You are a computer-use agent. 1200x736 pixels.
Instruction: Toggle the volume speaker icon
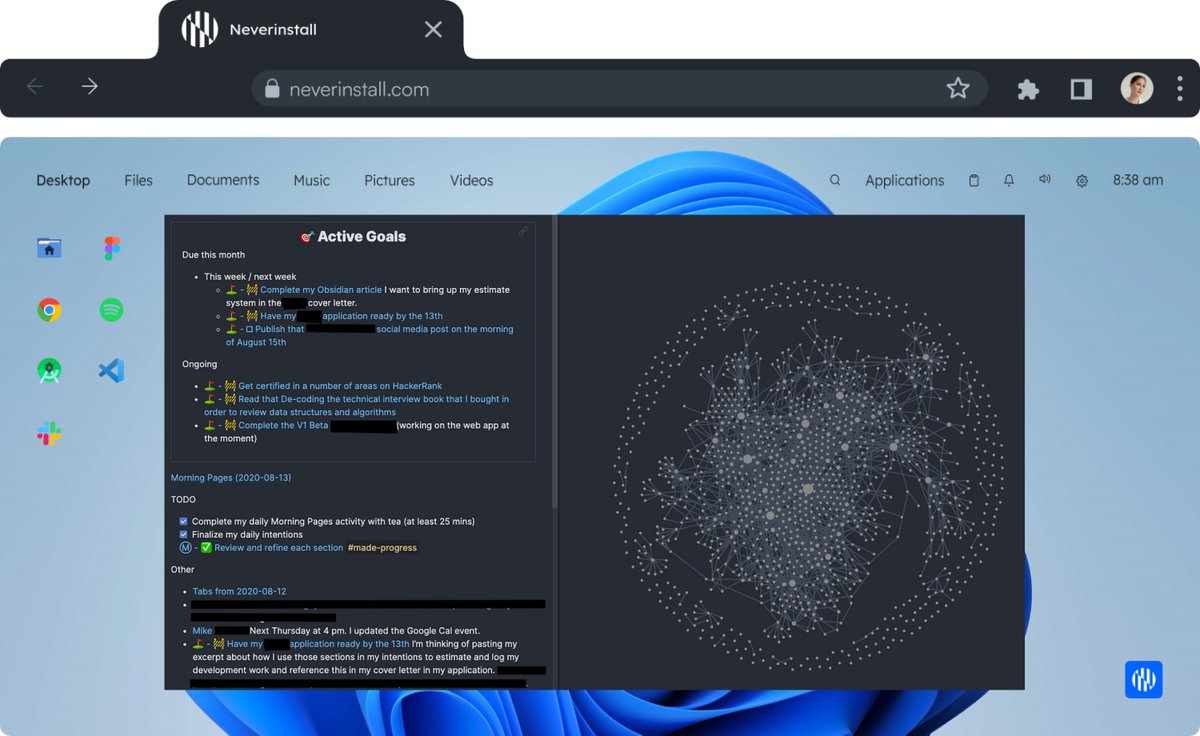tap(1045, 179)
